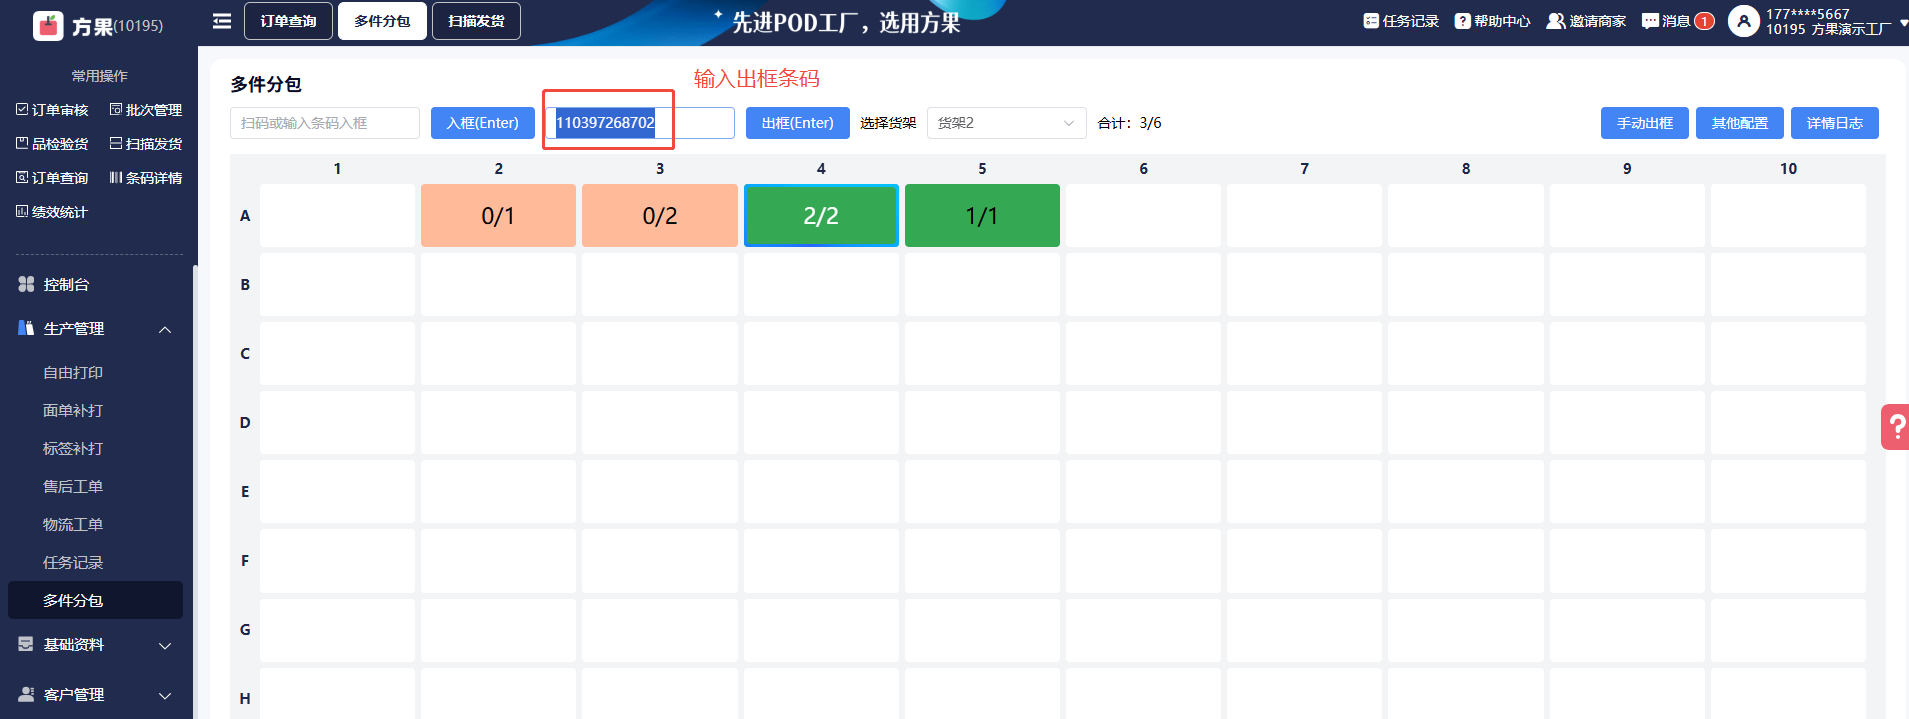
Task: Click the 手动出框 button
Action: (x=1645, y=123)
